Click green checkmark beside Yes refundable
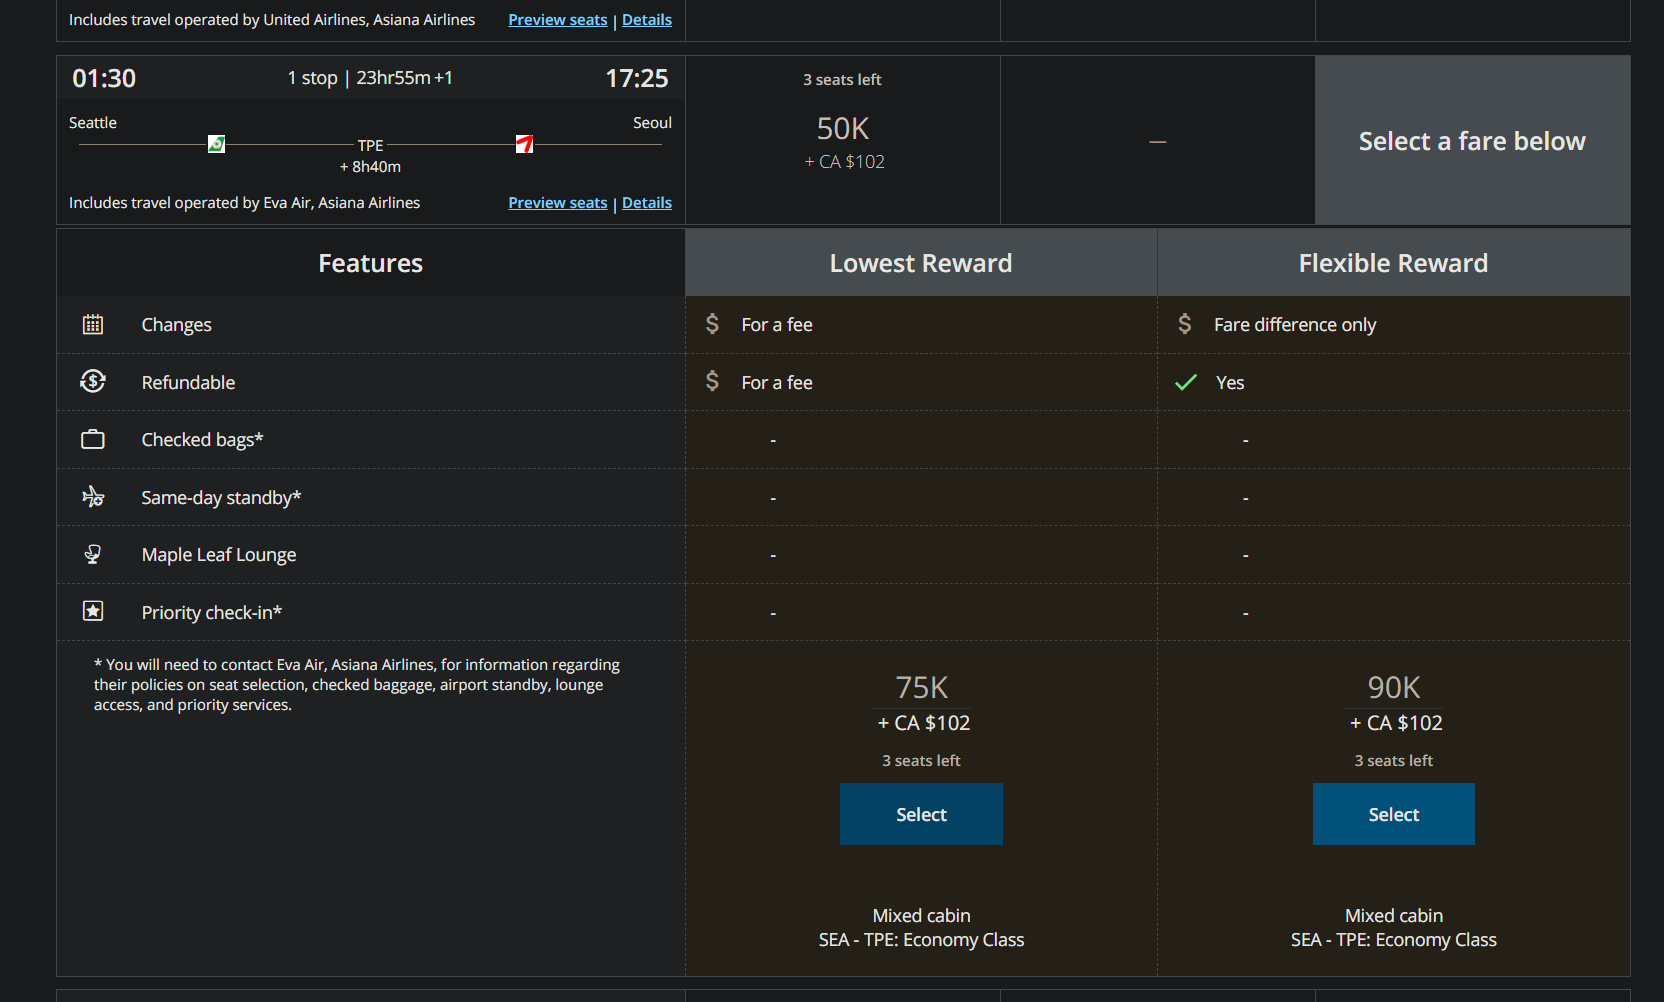The height and width of the screenshot is (1002, 1664). coord(1186,382)
